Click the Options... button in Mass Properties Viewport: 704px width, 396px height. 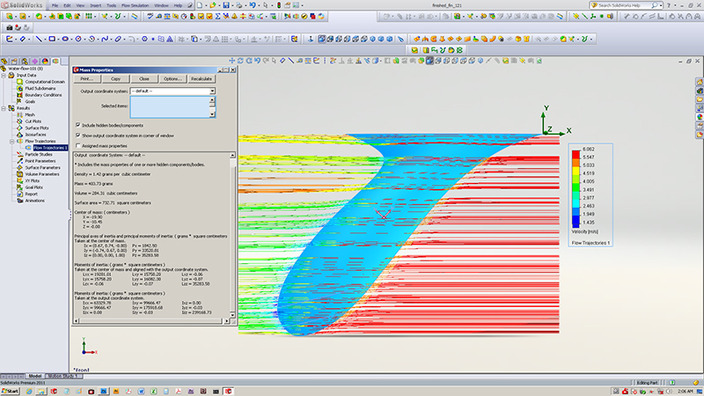[172, 79]
